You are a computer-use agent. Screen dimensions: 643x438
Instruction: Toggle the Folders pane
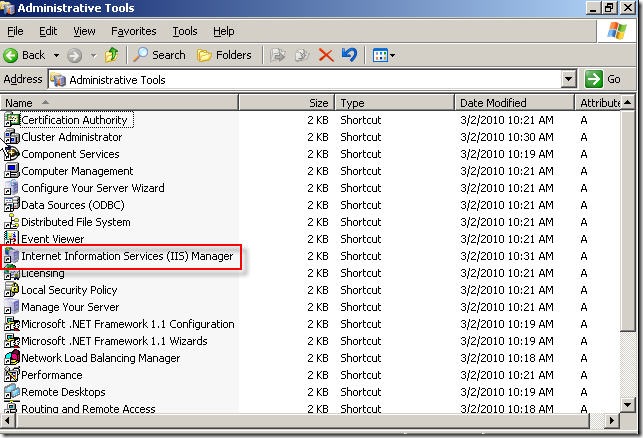pyautogui.click(x=224, y=55)
